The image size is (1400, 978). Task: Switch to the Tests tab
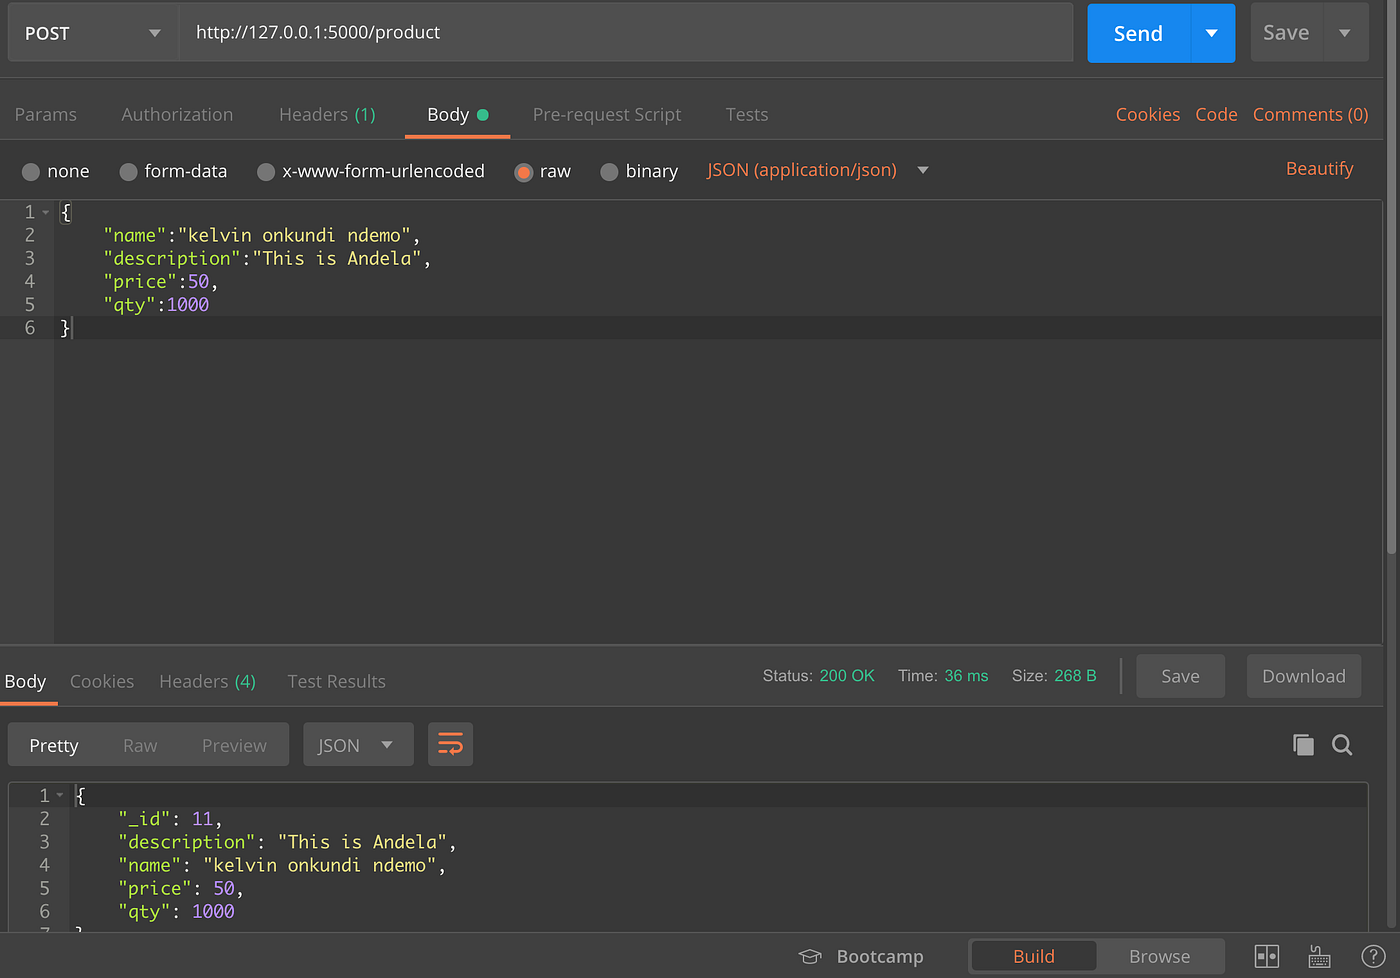746,114
